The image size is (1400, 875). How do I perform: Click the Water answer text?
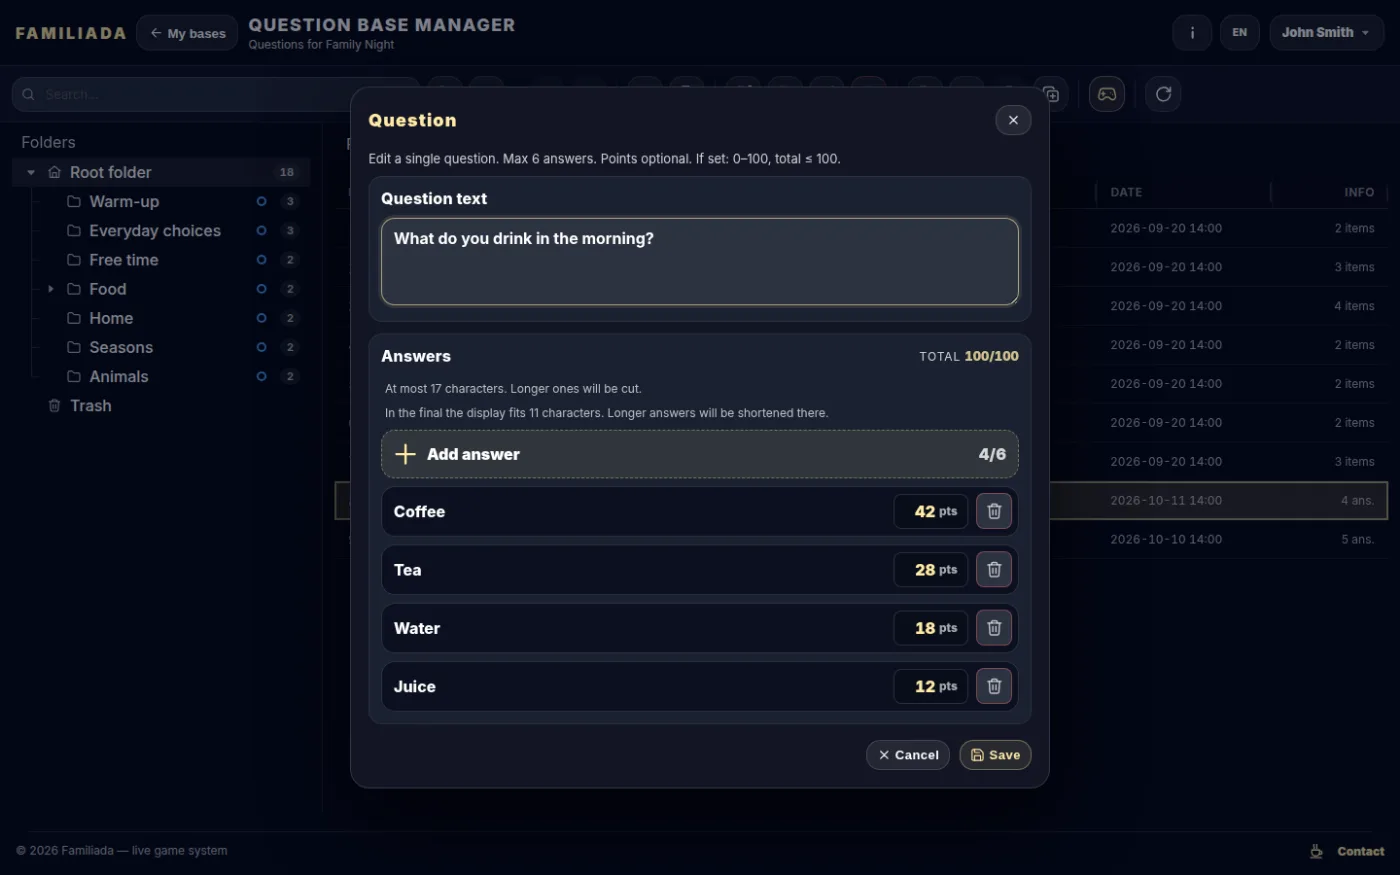tap(417, 628)
